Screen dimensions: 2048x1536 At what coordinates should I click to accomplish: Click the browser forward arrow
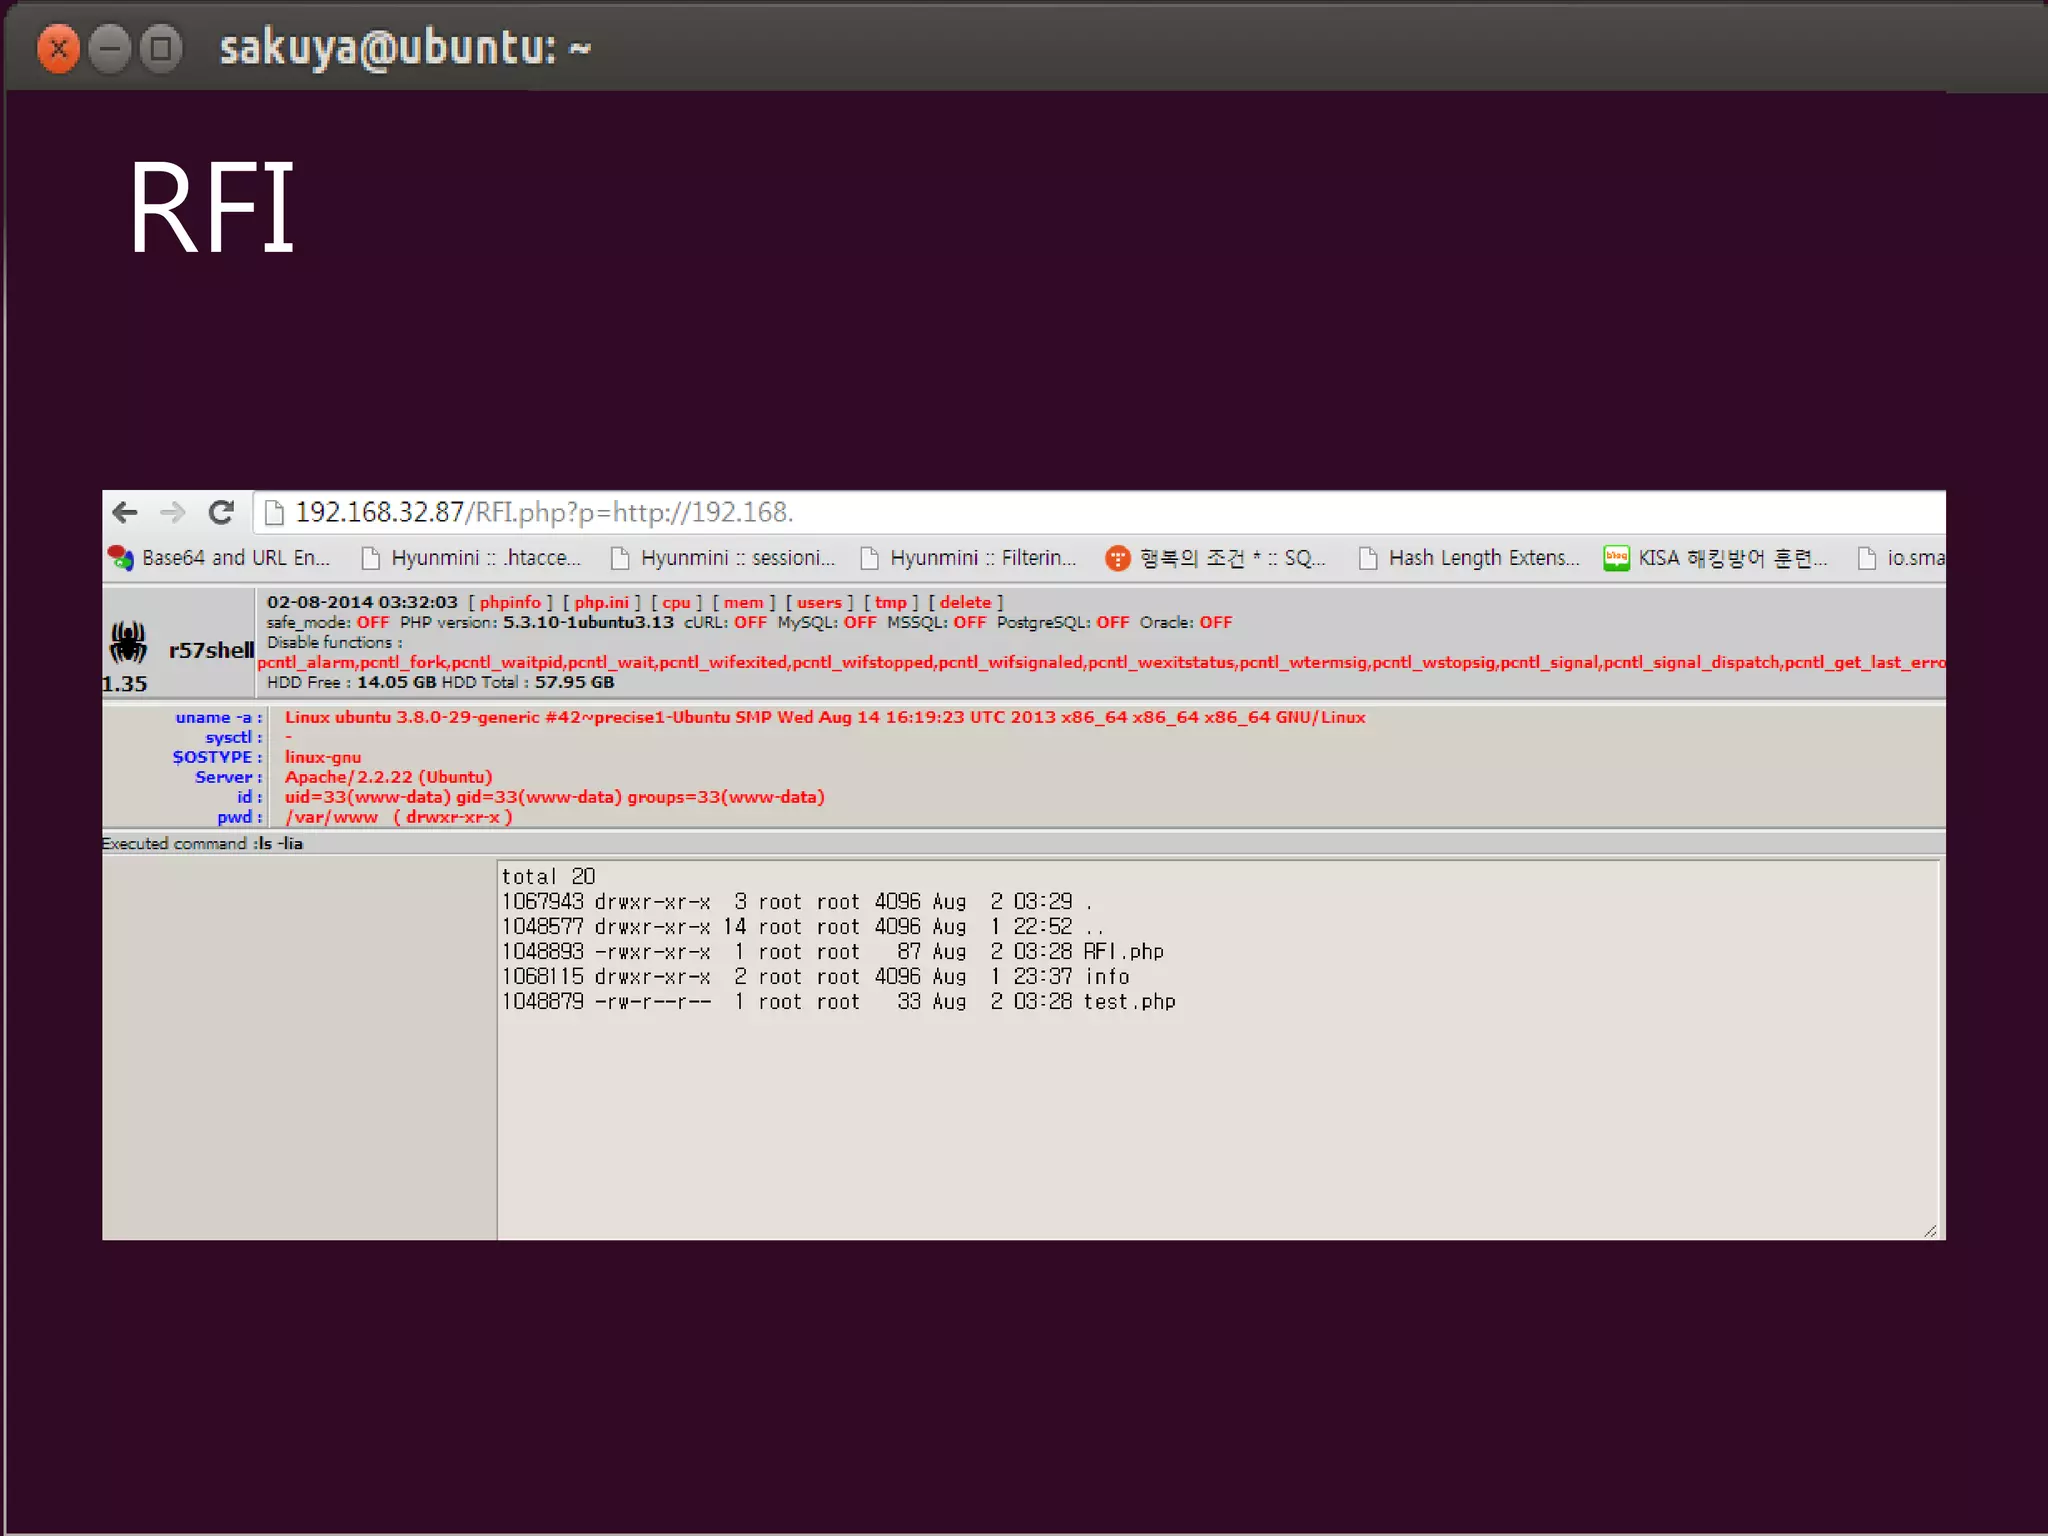[x=173, y=513]
